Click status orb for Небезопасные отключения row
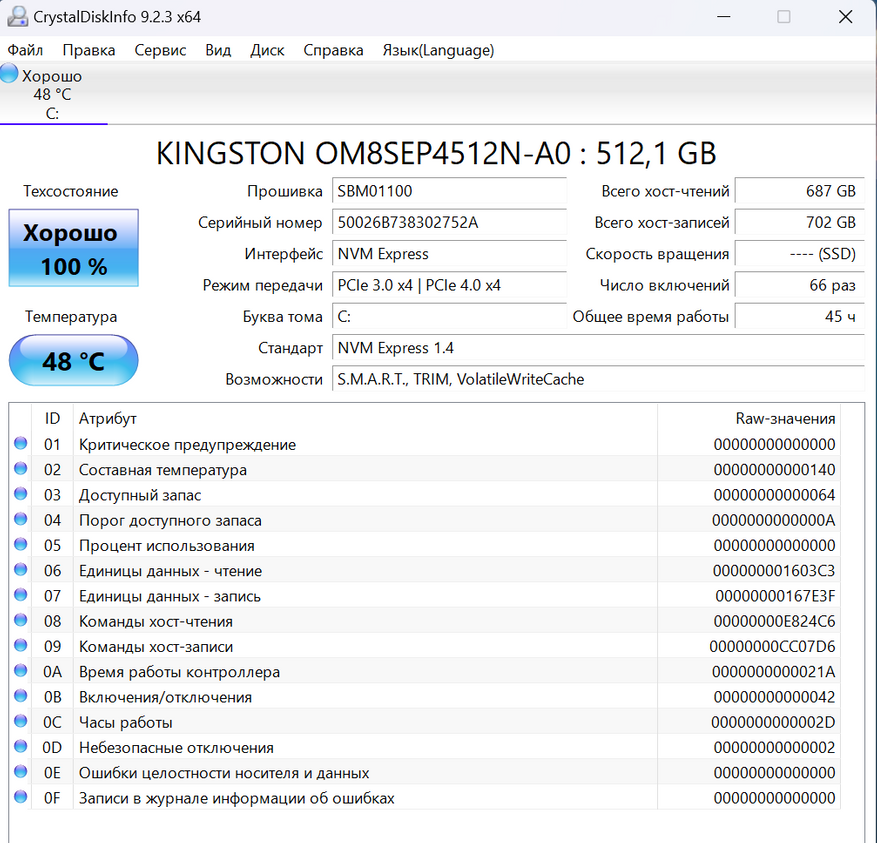This screenshot has height=843, width=877. 21,746
